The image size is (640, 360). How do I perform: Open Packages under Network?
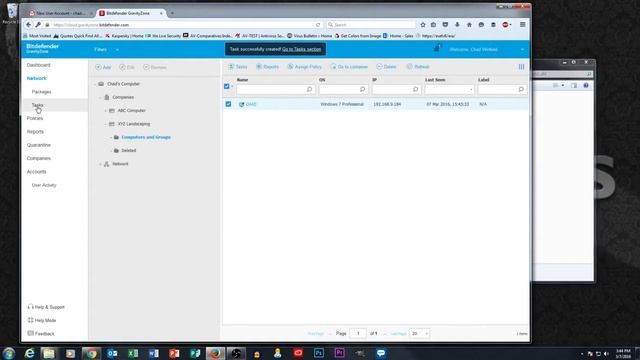(41, 92)
